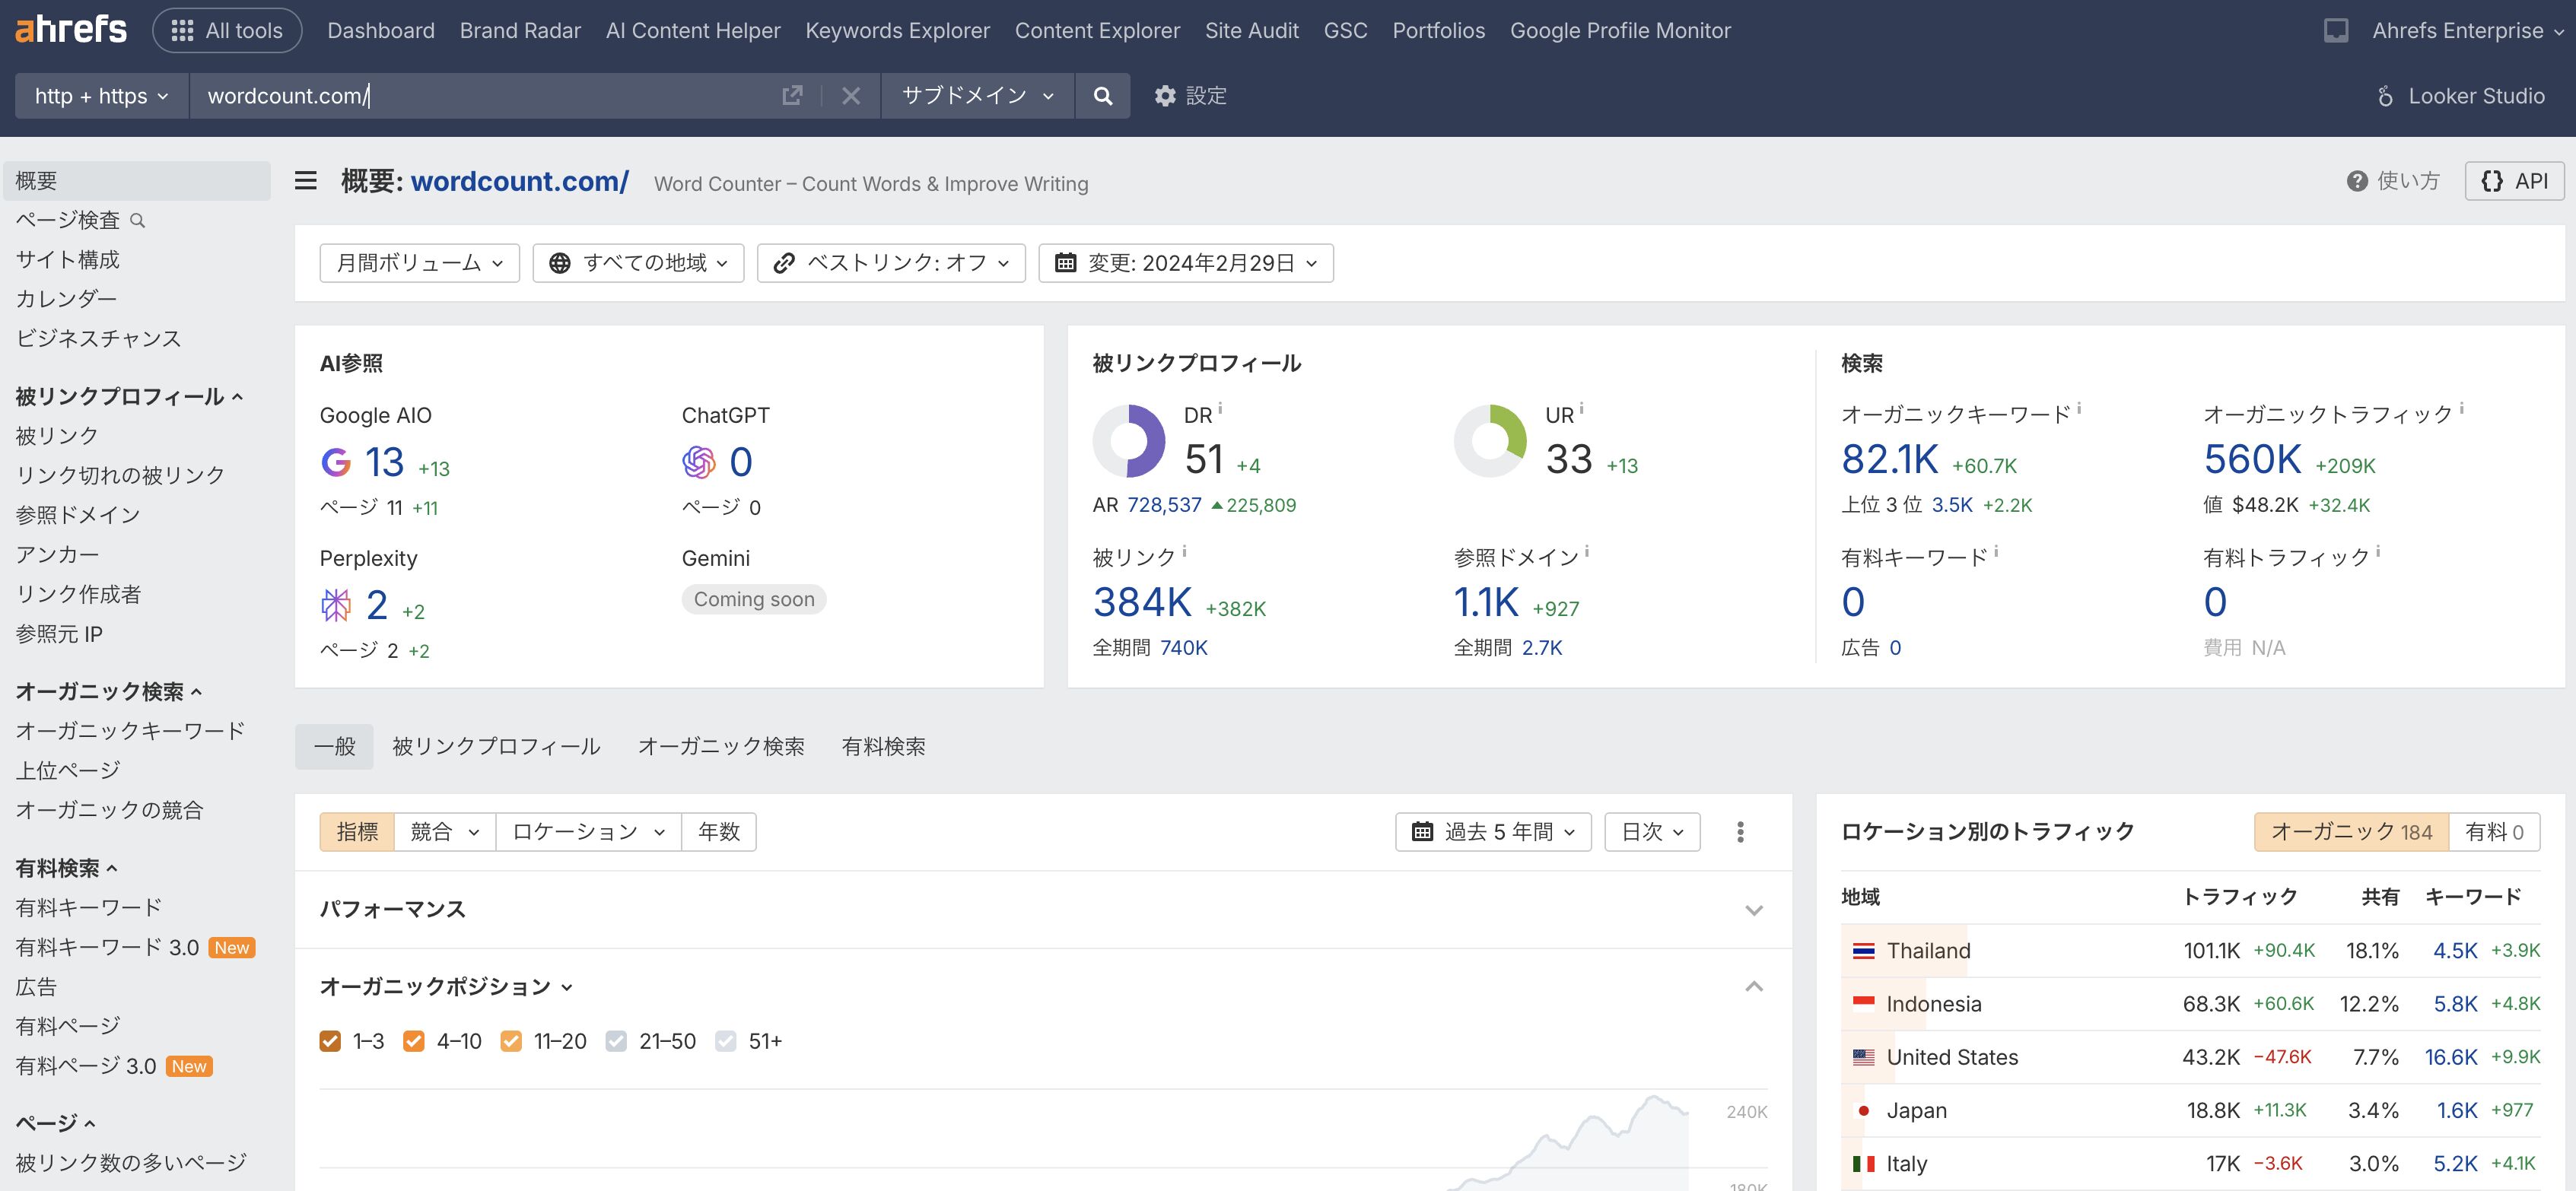Screen dimensions: 2576x1191
Task: Expand the 過去 5 年間 date range dropdown
Action: (x=1492, y=832)
